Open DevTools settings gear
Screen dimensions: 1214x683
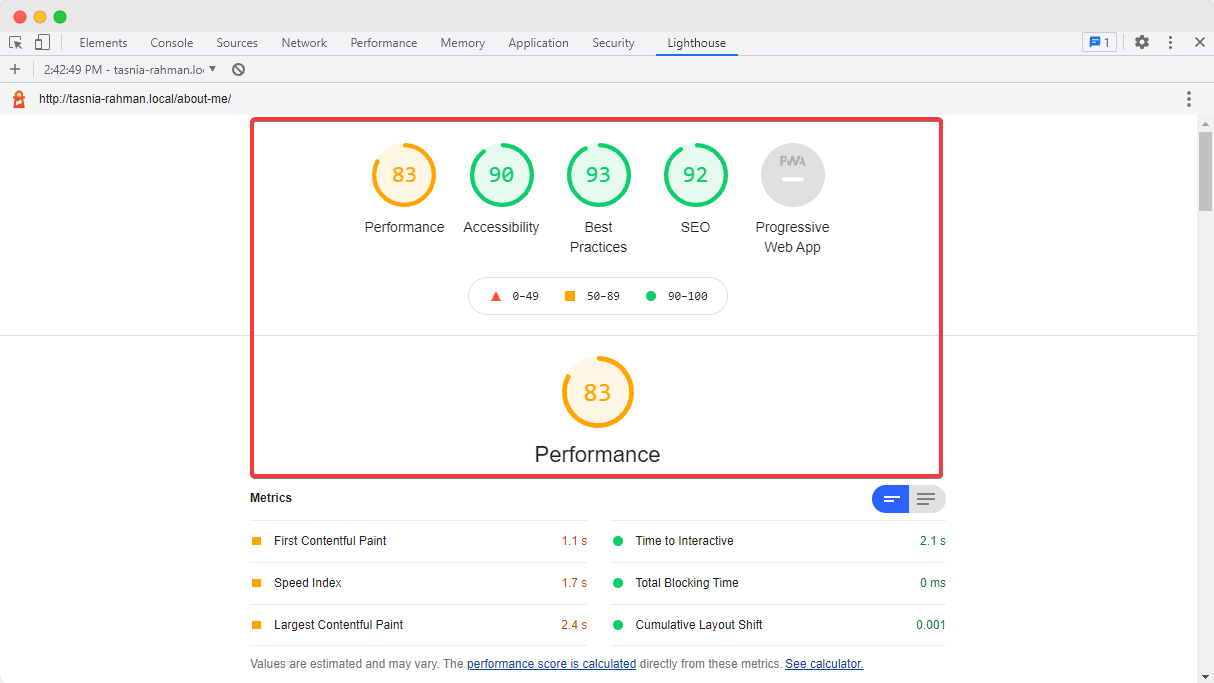click(1142, 42)
